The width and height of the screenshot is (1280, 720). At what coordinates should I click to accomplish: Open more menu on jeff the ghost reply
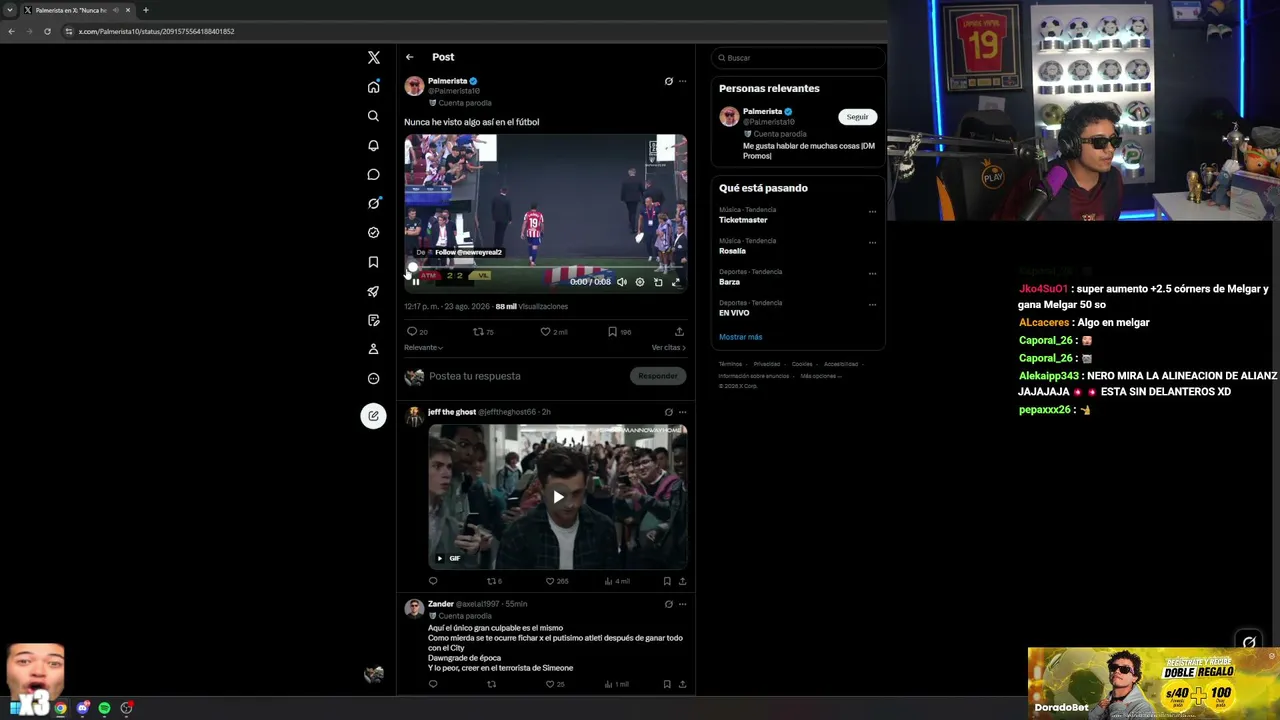683,412
